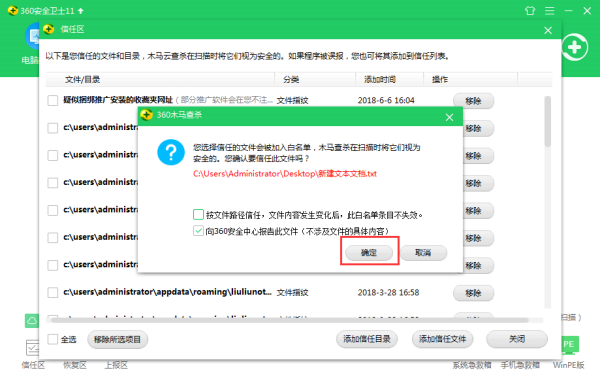The width and height of the screenshot is (600, 379).
Task: Close the 360木马查杀 dialog with X
Action: [x=449, y=117]
